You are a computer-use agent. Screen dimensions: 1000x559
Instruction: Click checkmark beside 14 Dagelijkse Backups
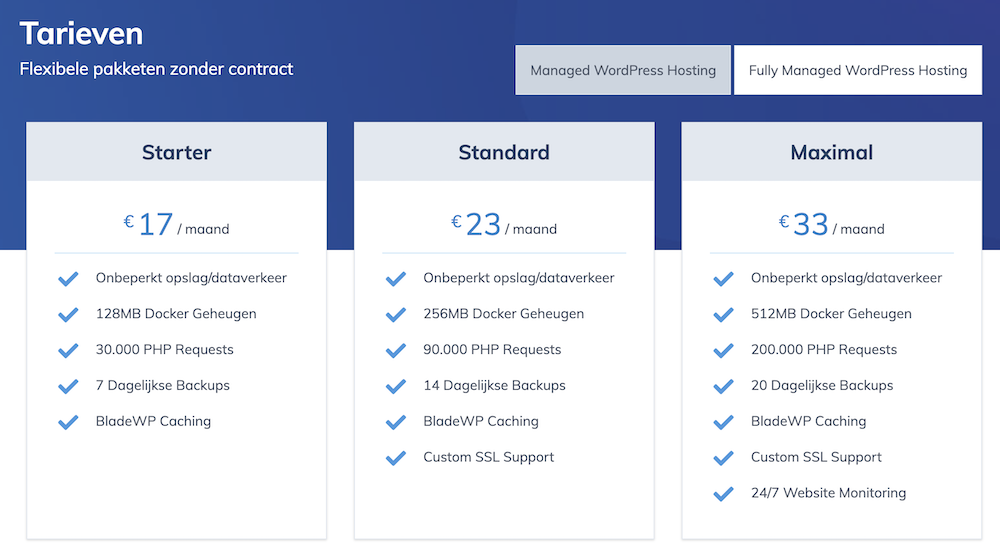pos(396,386)
